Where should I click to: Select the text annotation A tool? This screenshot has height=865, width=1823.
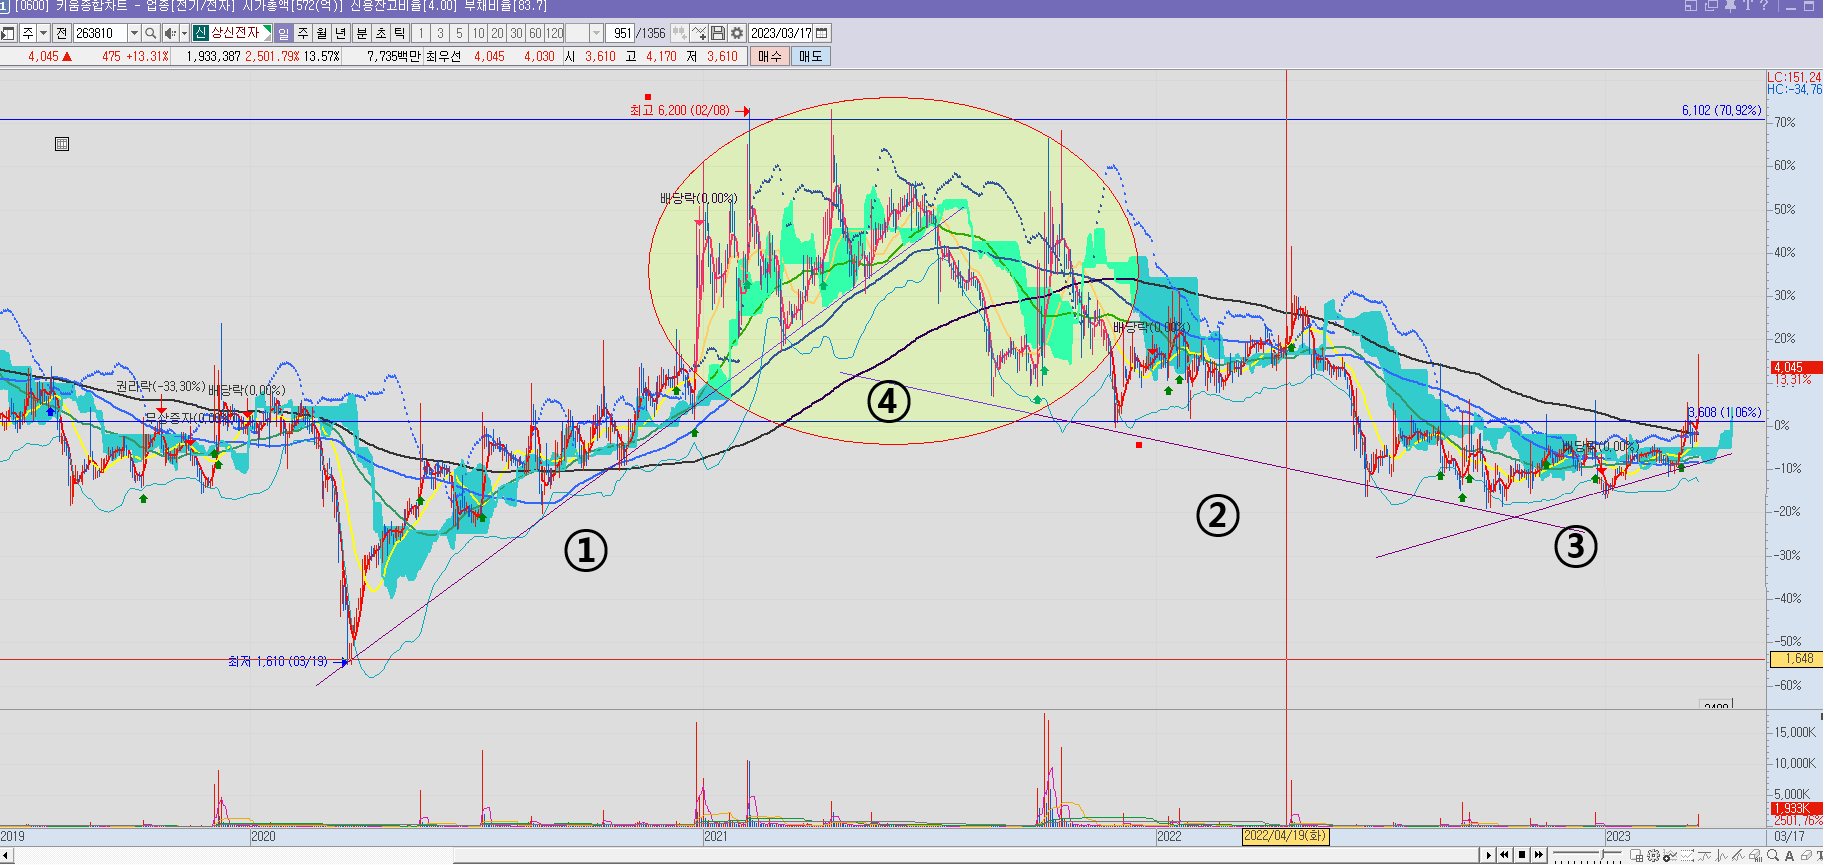1790,855
